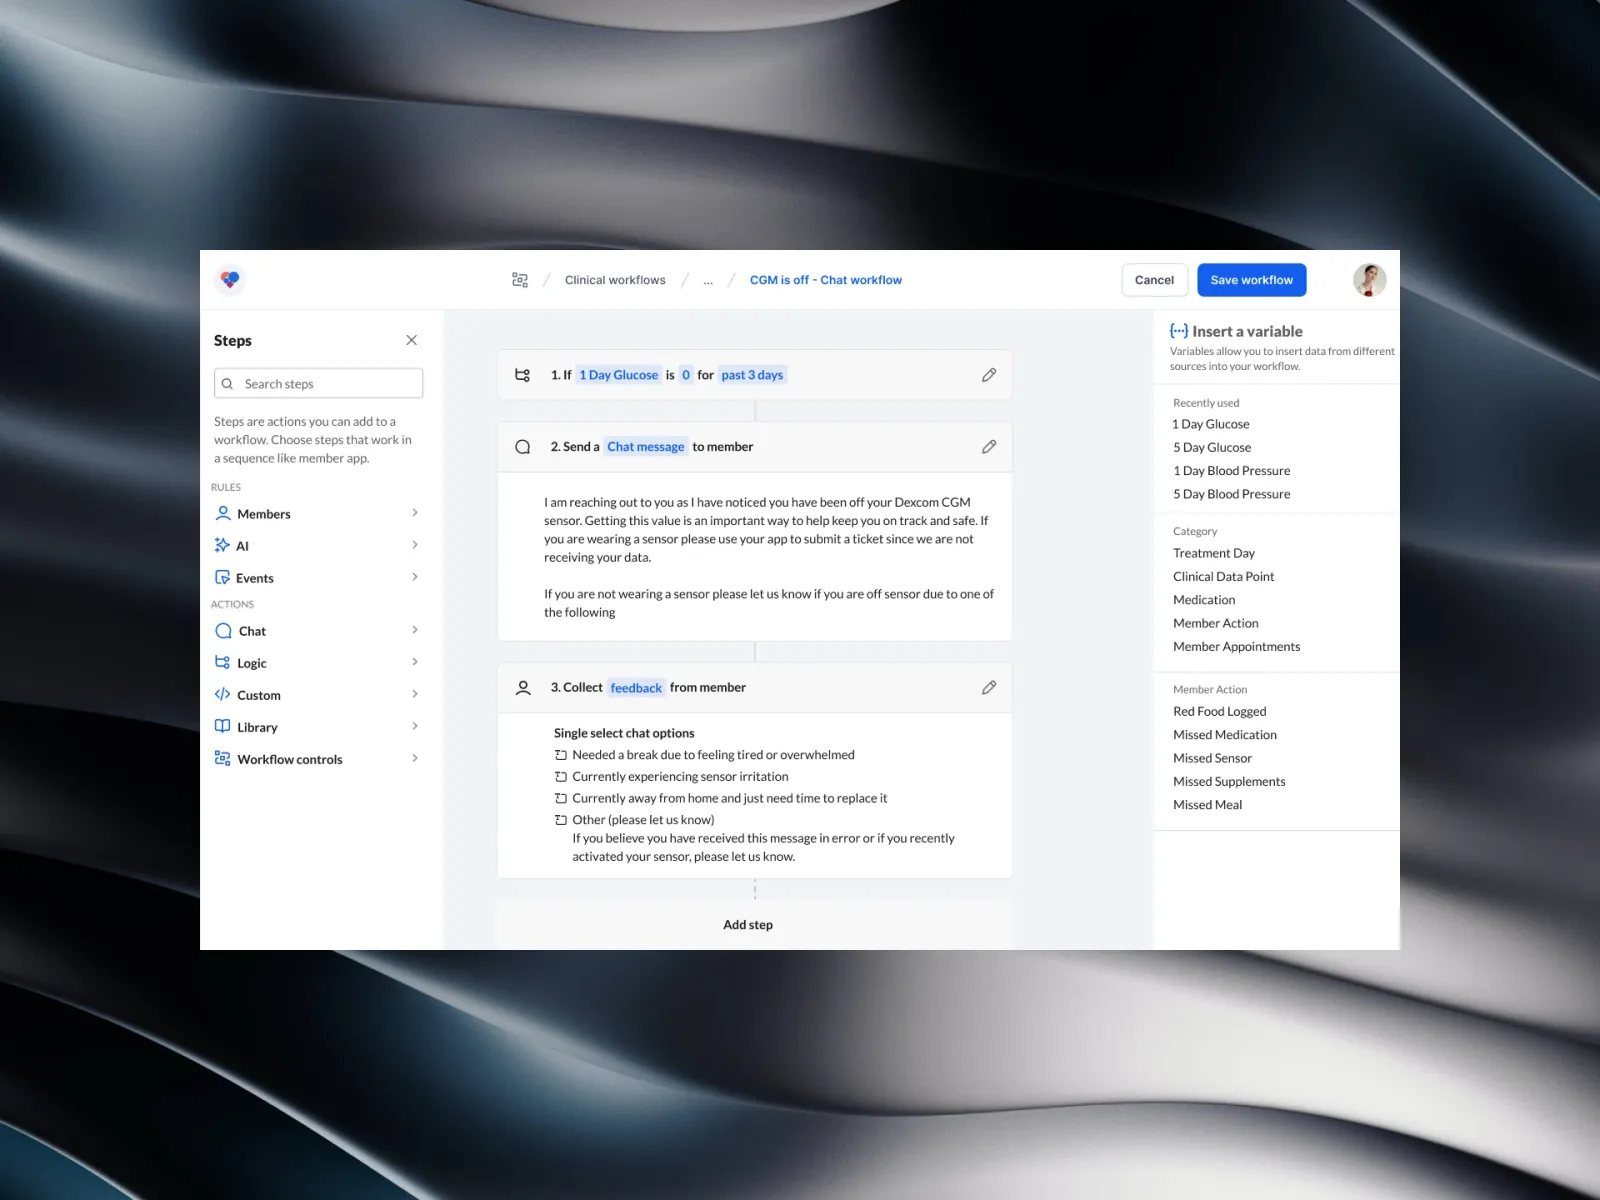Click the chat icon on step 2 header
This screenshot has width=1600, height=1200.
[522, 447]
